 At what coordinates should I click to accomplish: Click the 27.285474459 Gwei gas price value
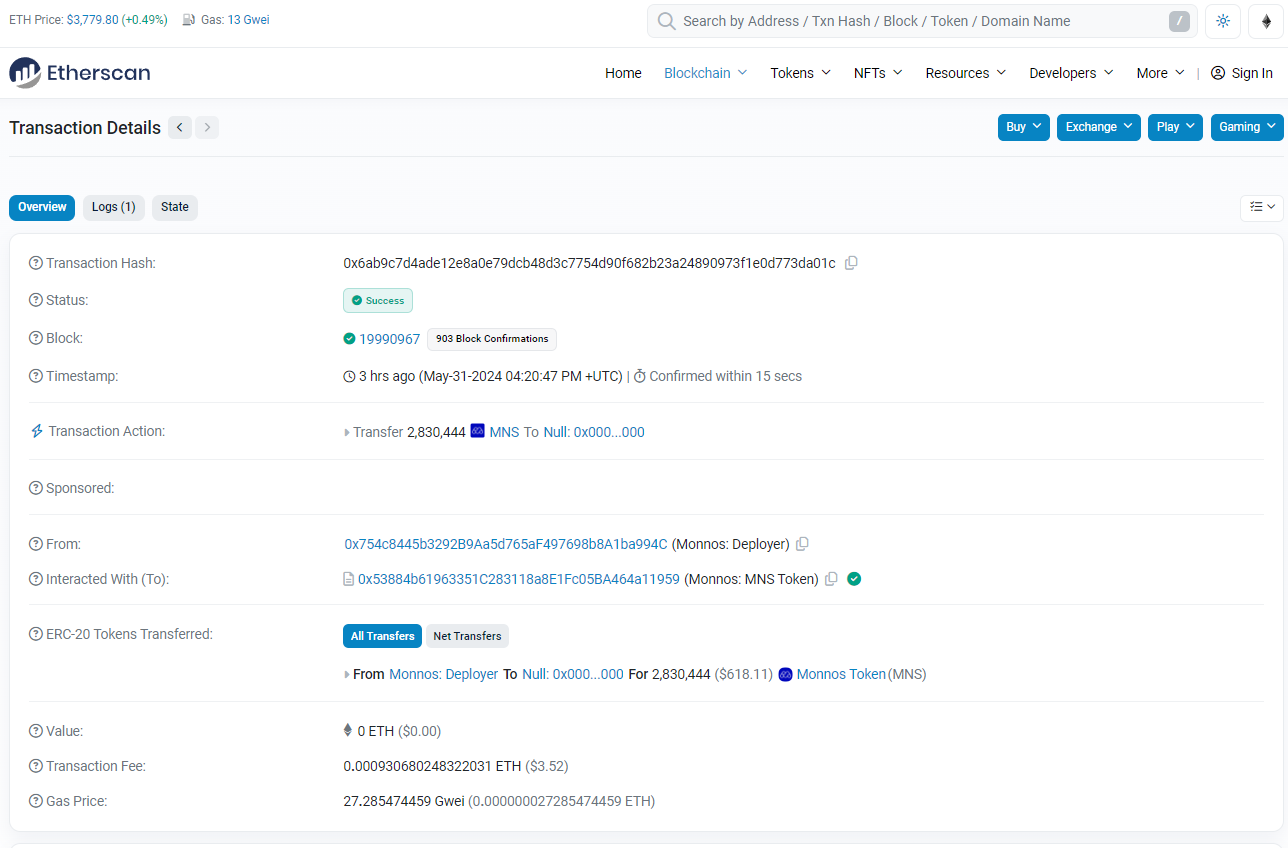pos(404,801)
